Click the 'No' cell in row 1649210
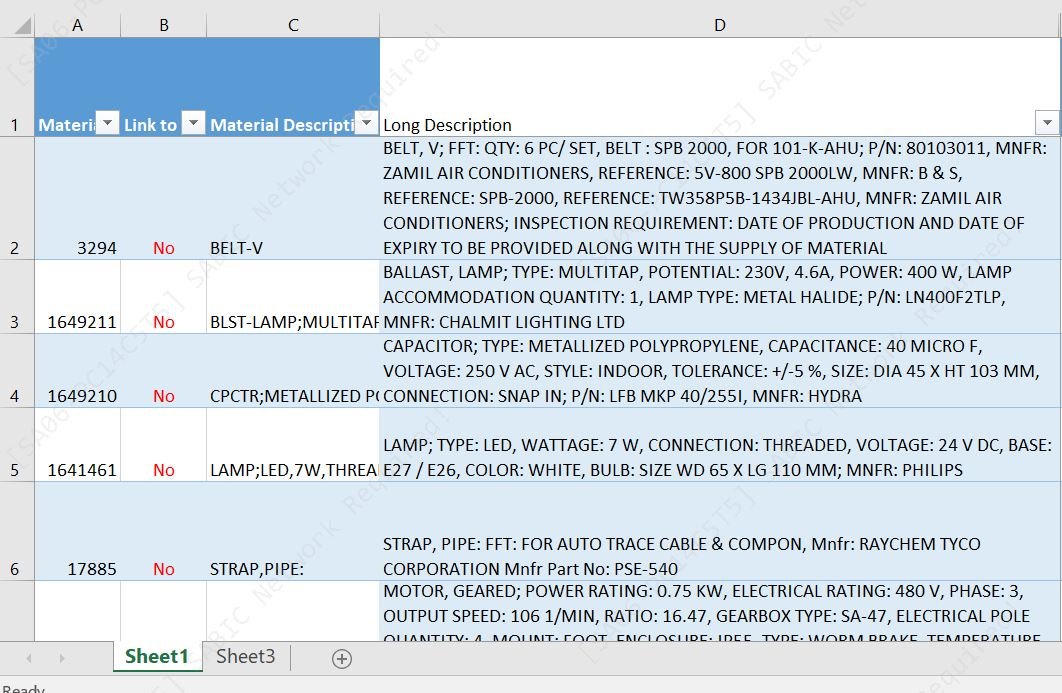The height and width of the screenshot is (693, 1062). coord(164,371)
